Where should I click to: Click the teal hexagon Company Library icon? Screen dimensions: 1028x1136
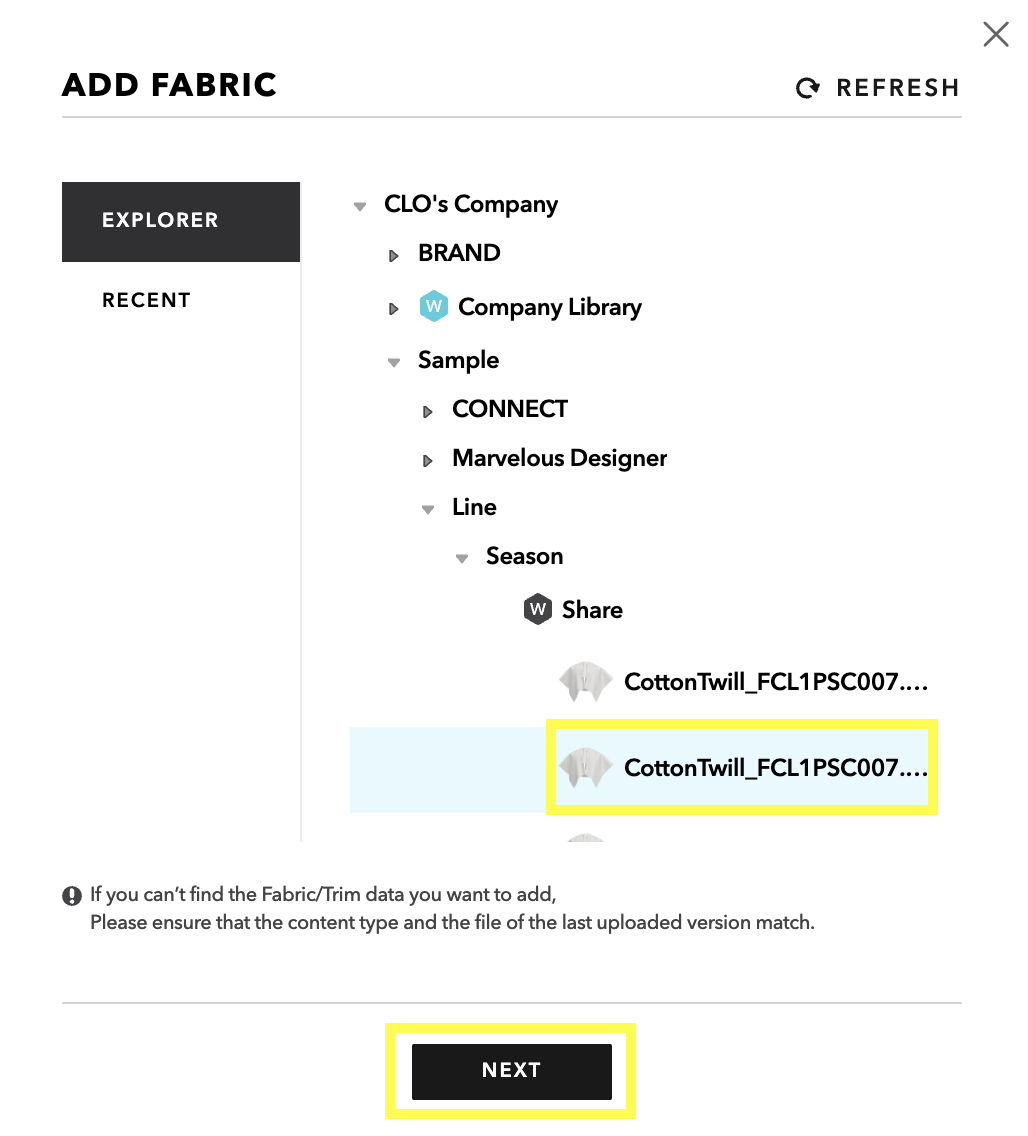coord(433,306)
